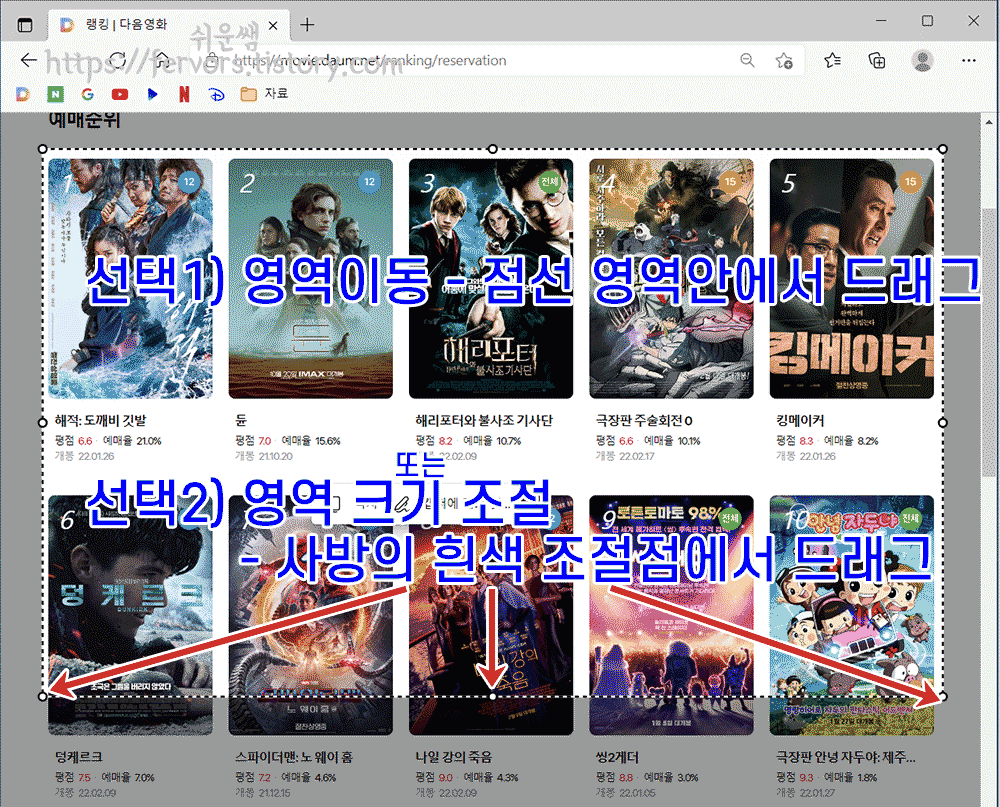
Task: Click the 해리포터와 불사조 기사단 title link
Action: coord(484,420)
